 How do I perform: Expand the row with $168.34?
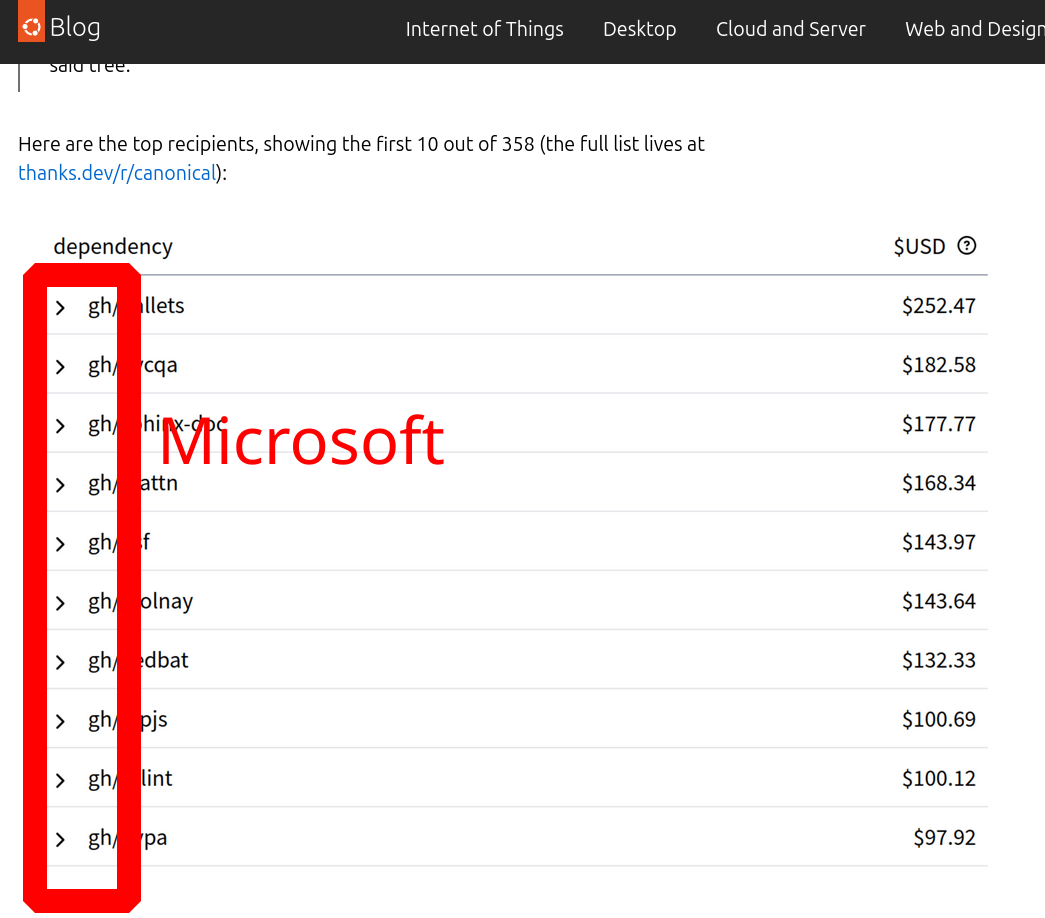pos(61,485)
